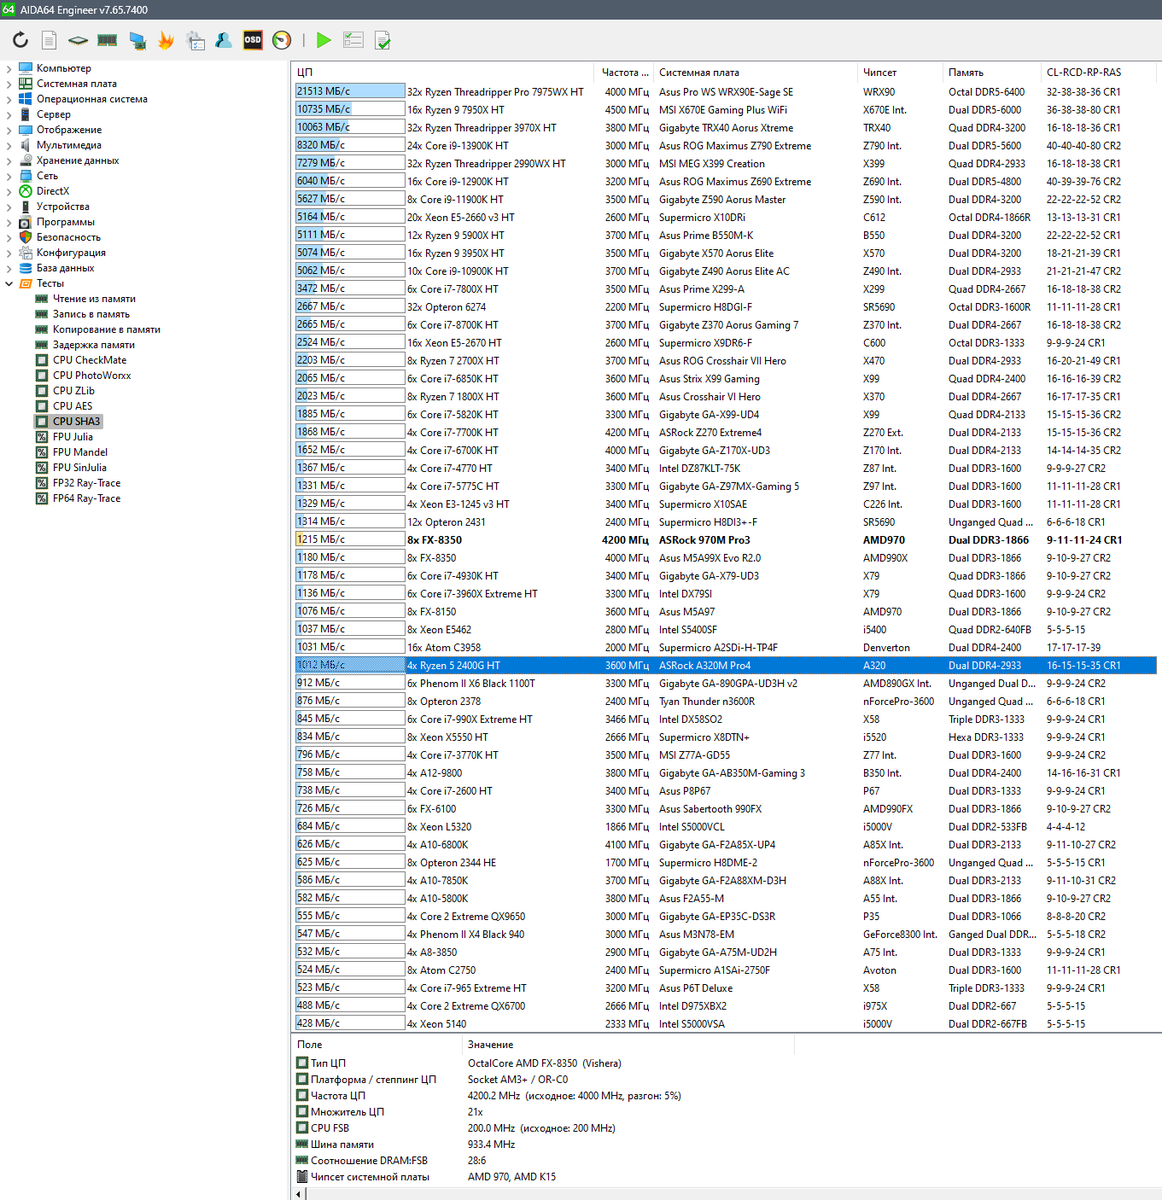
Task: Expand the Отображение tree node
Action: [9, 130]
